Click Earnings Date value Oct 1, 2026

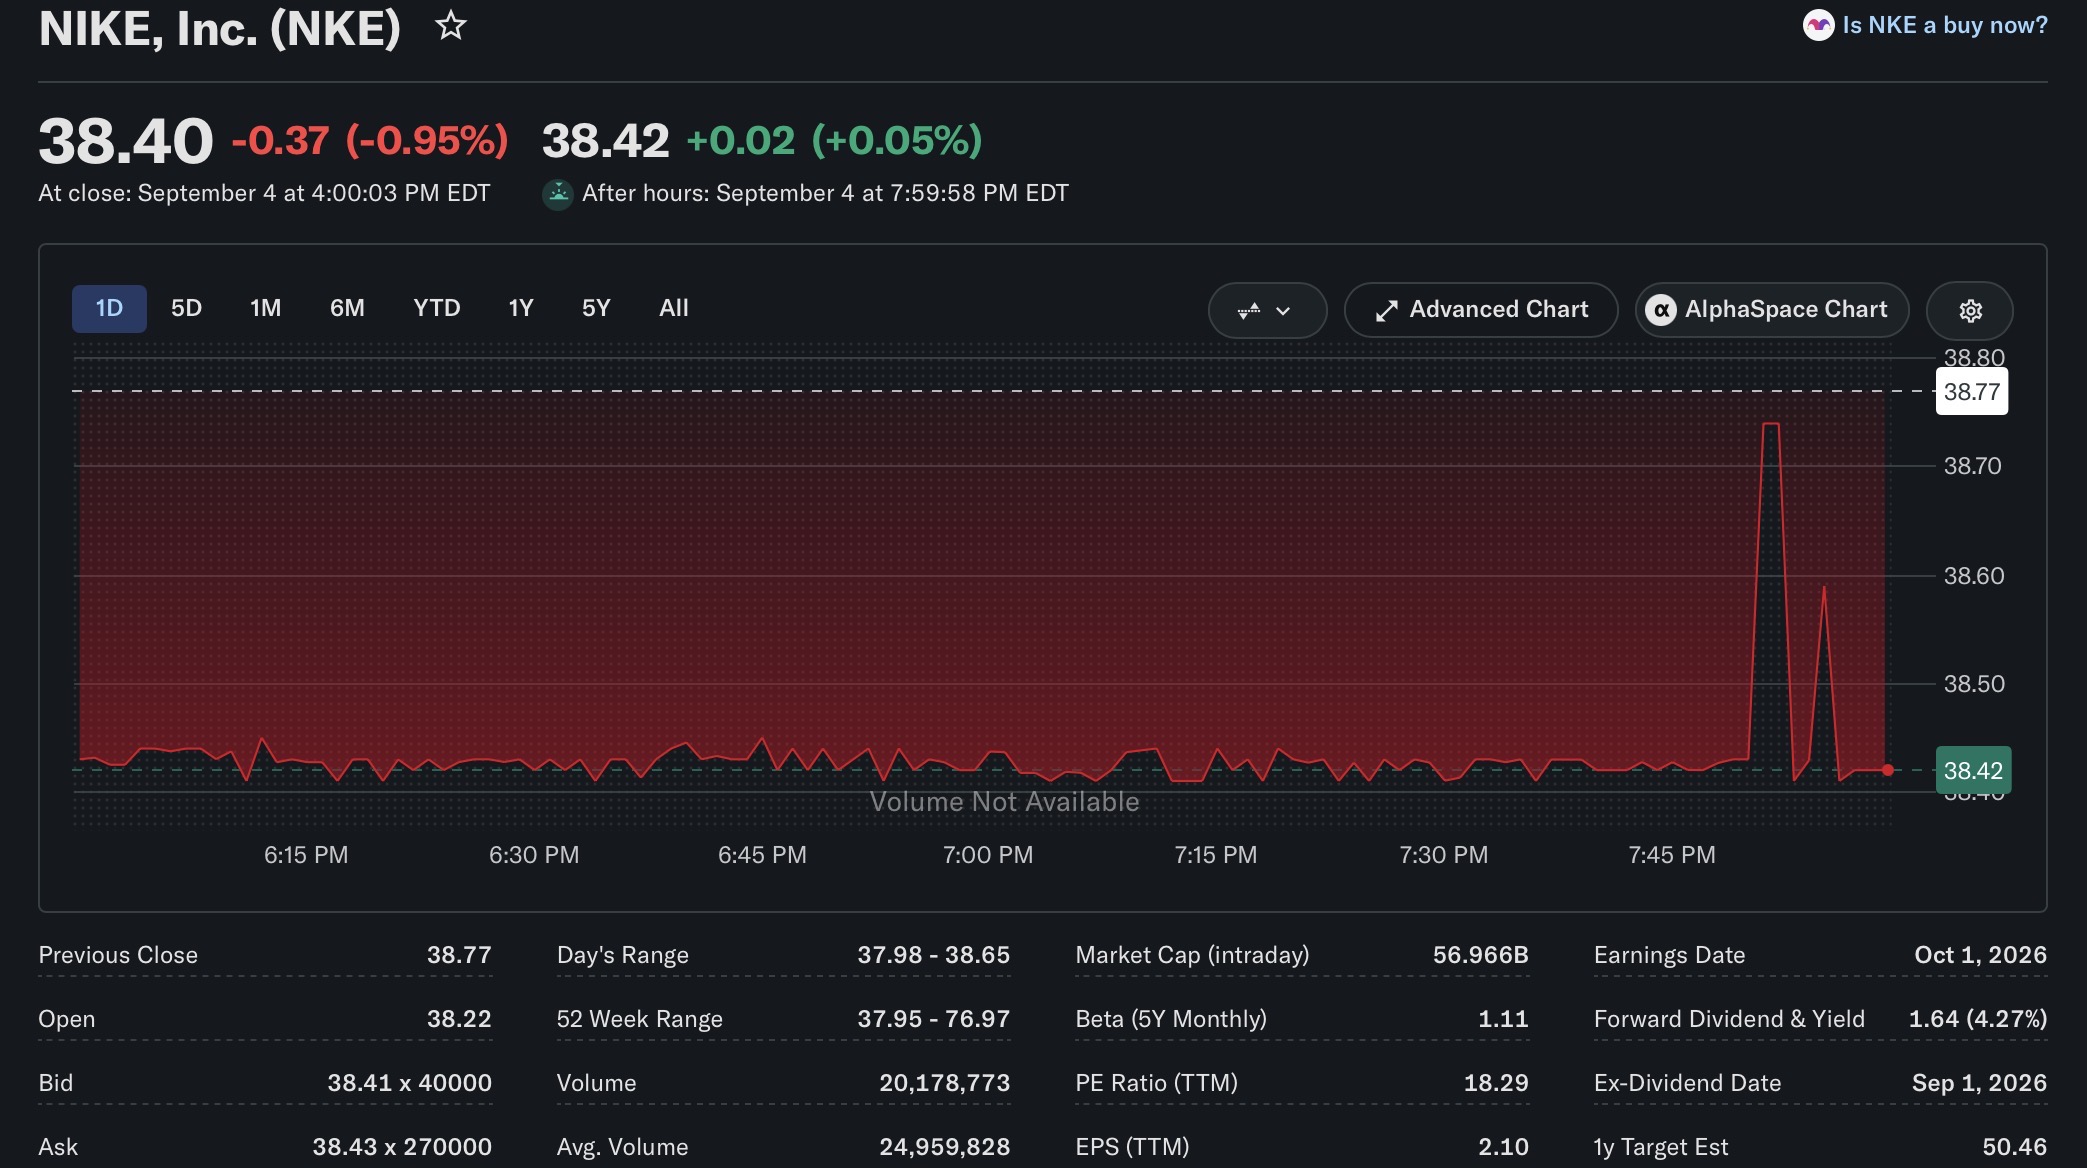[x=1980, y=955]
